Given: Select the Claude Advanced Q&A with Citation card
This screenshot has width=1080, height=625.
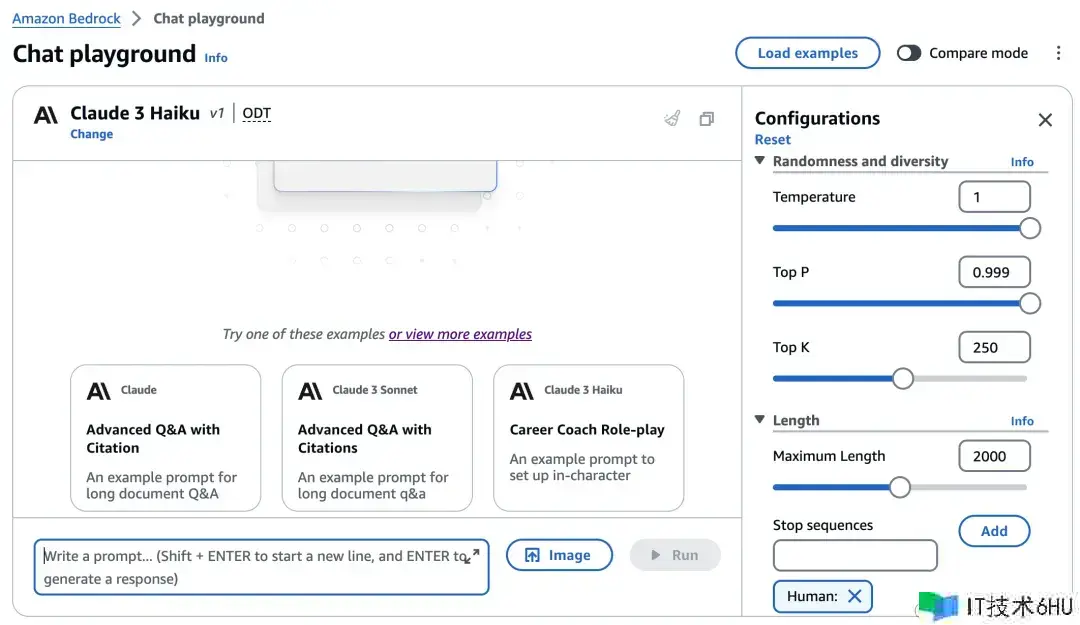Looking at the screenshot, I should pyautogui.click(x=165, y=438).
